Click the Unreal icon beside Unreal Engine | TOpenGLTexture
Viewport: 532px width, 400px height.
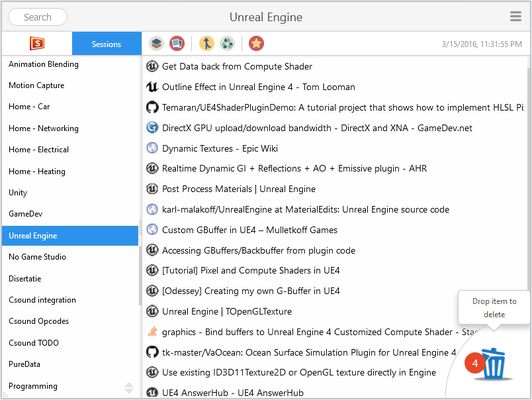click(152, 311)
